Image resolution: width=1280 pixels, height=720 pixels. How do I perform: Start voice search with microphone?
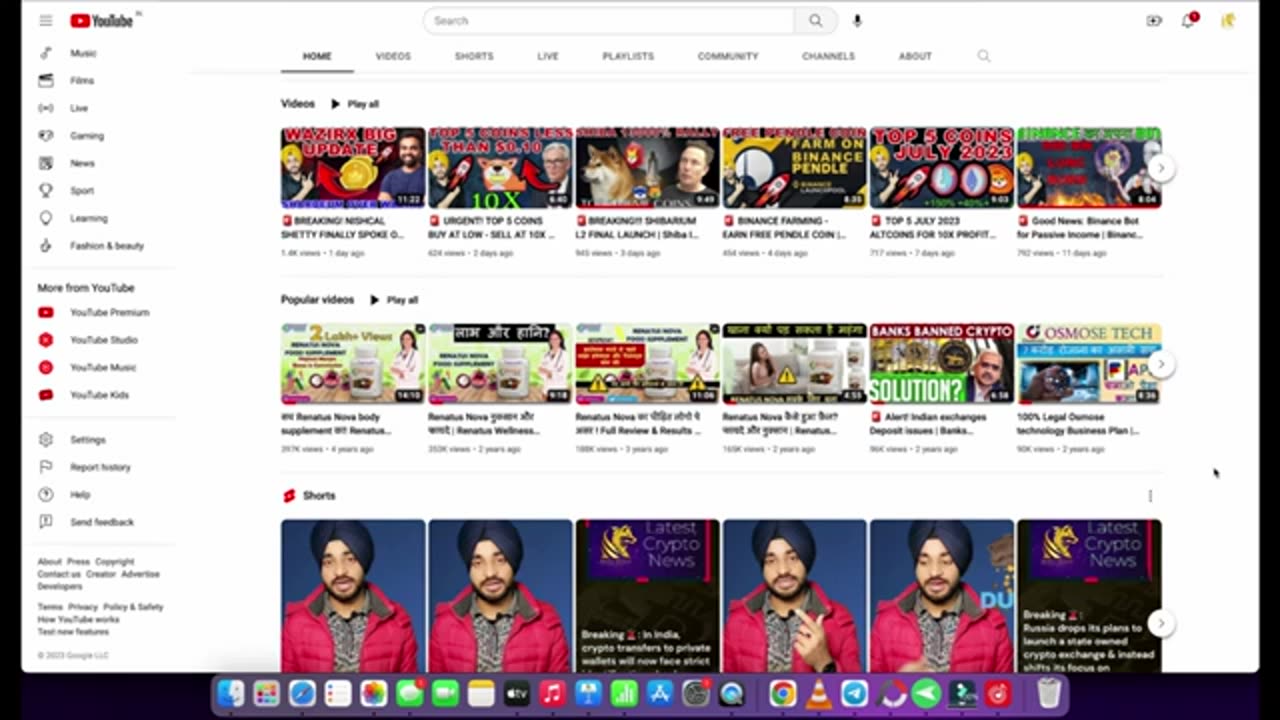pos(858,21)
